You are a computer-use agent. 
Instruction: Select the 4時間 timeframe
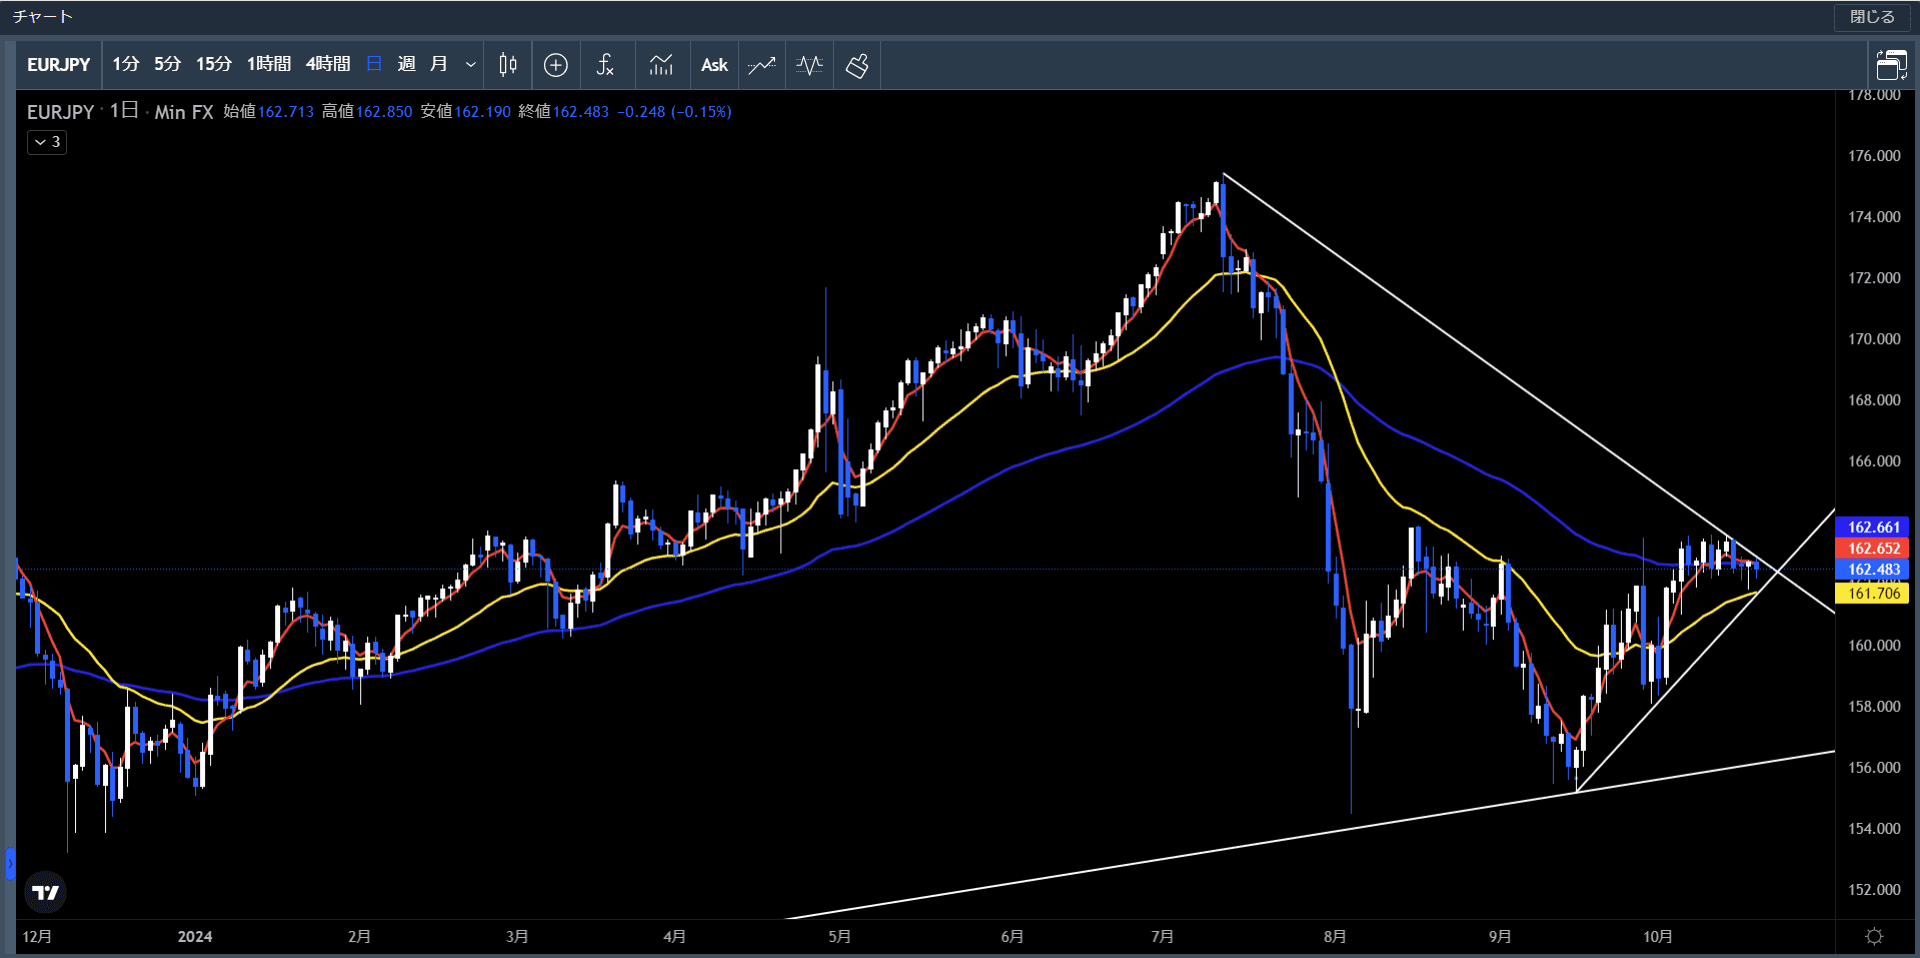point(328,65)
